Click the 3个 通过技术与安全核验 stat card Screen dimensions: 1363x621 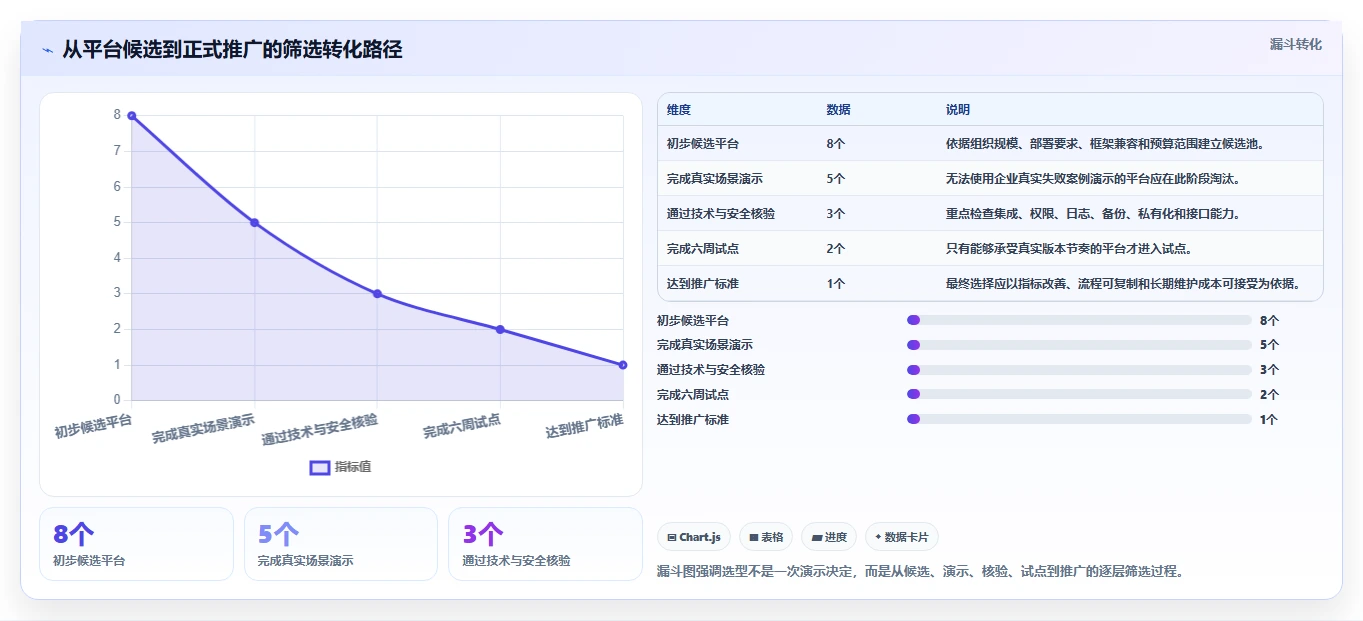(545, 544)
